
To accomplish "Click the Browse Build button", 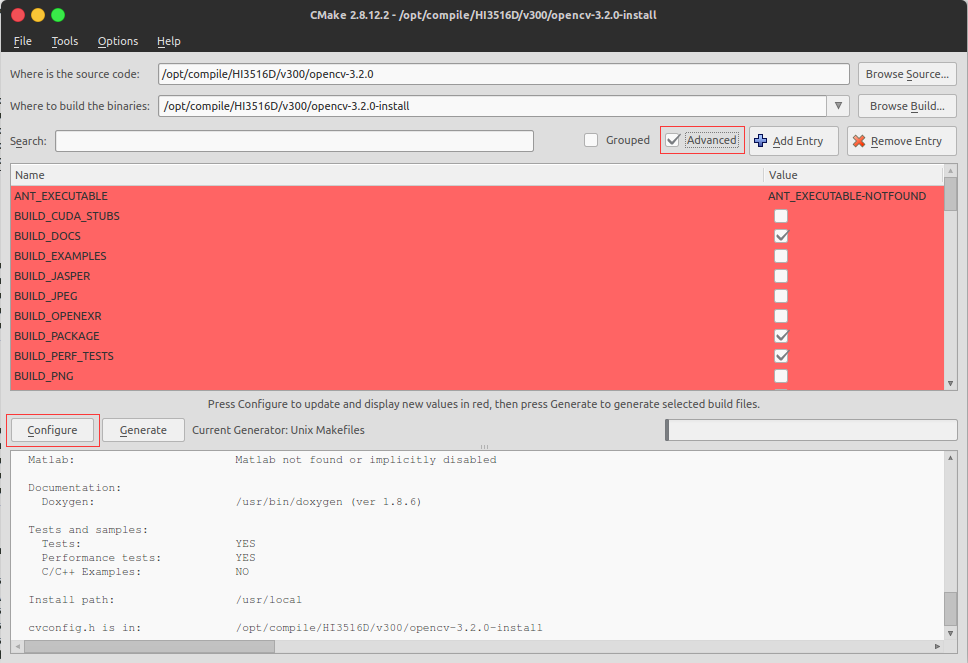I will 907,106.
